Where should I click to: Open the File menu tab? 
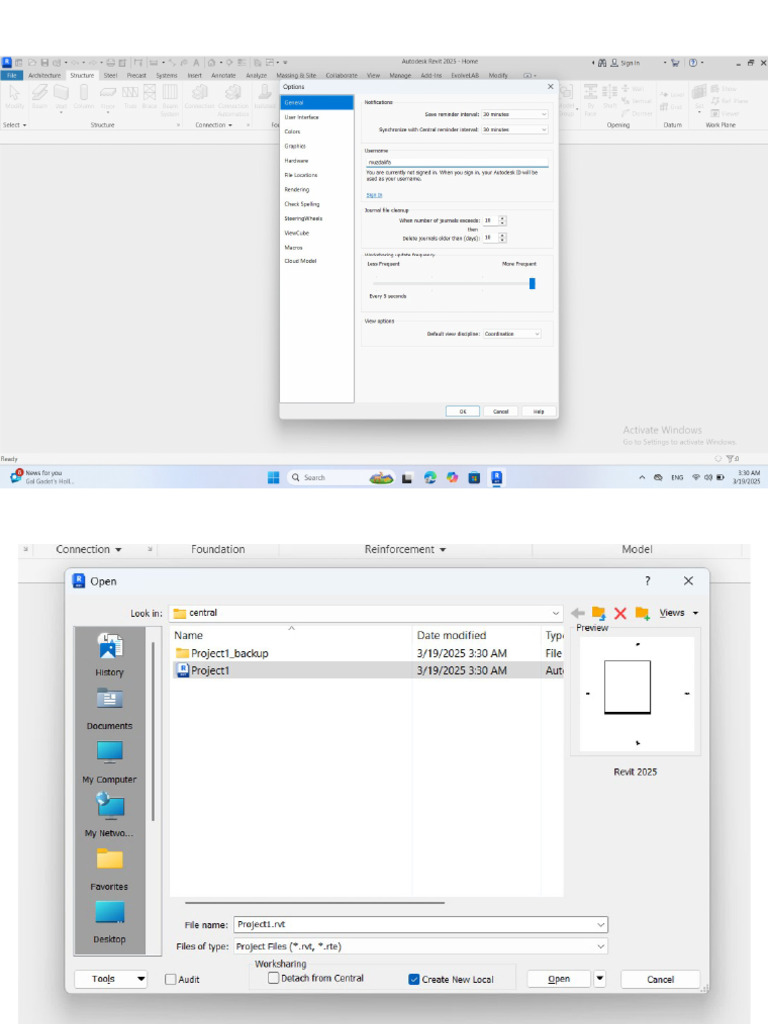click(12, 75)
